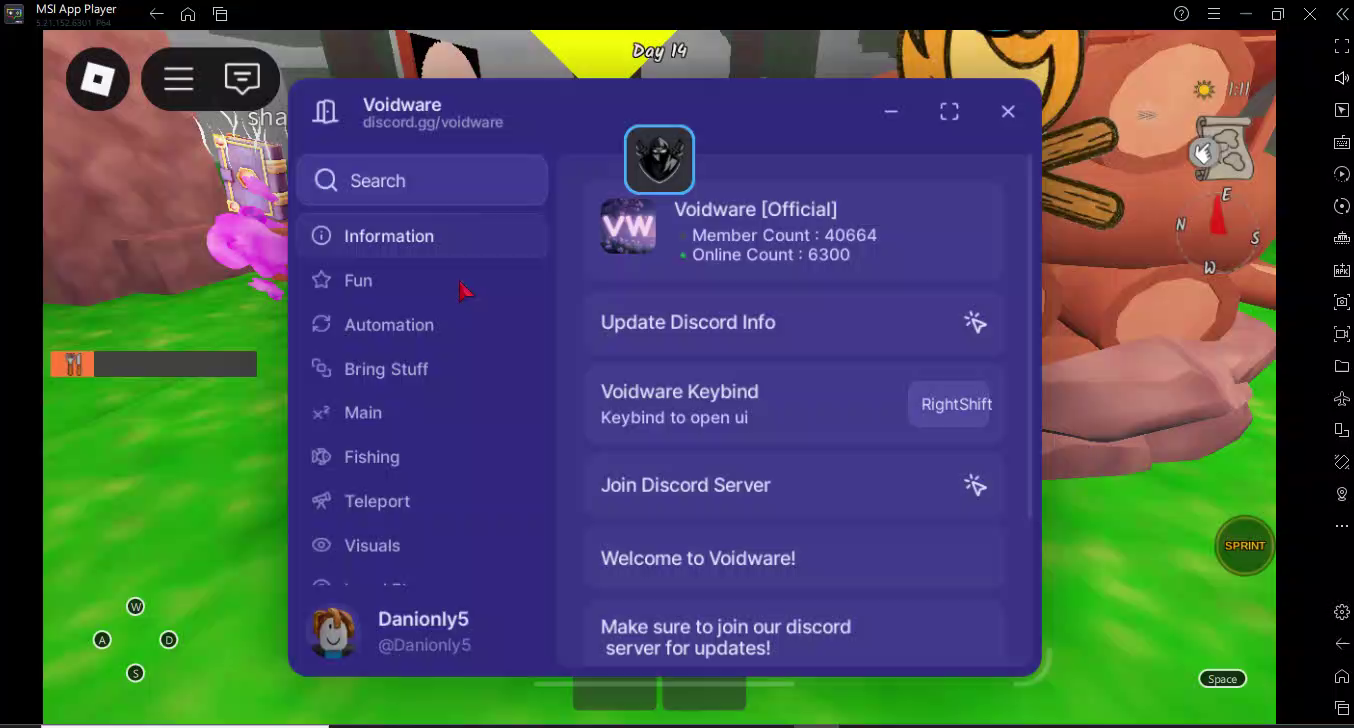Tap the S movement key overlay
Image resolution: width=1354 pixels, height=728 pixels.
(135, 673)
